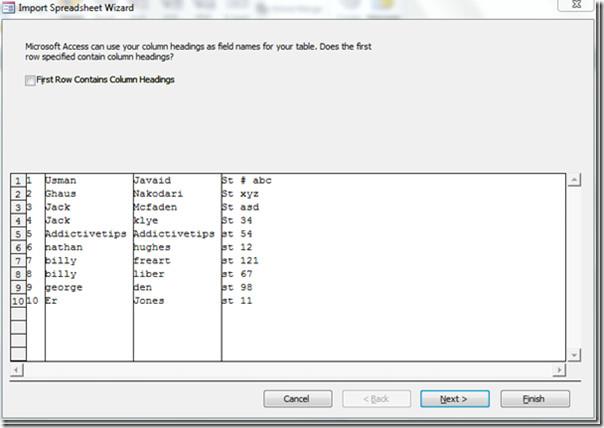
Task: Click the cell containing st 54
Action: click(393, 234)
